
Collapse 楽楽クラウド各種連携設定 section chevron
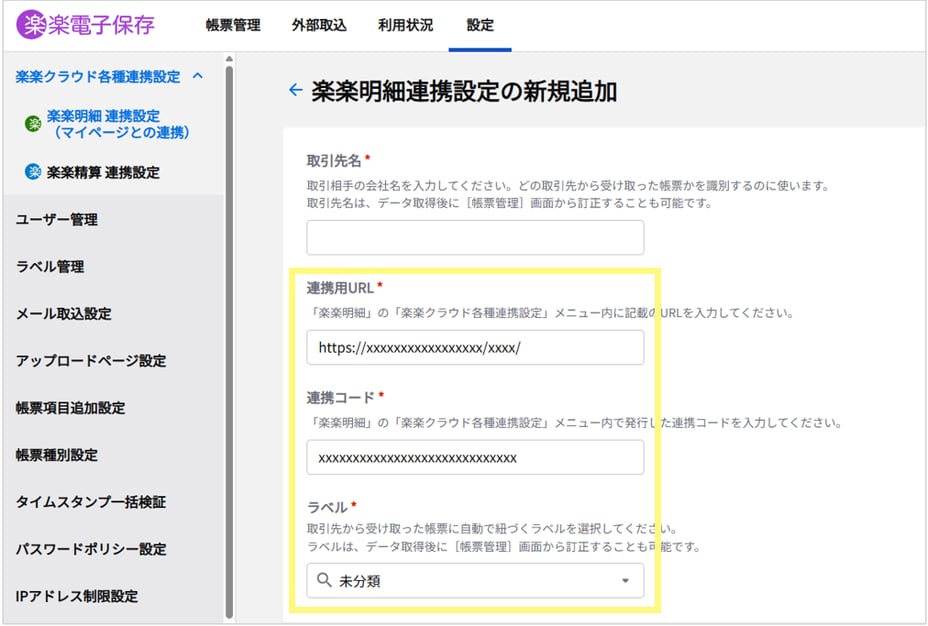tap(198, 76)
